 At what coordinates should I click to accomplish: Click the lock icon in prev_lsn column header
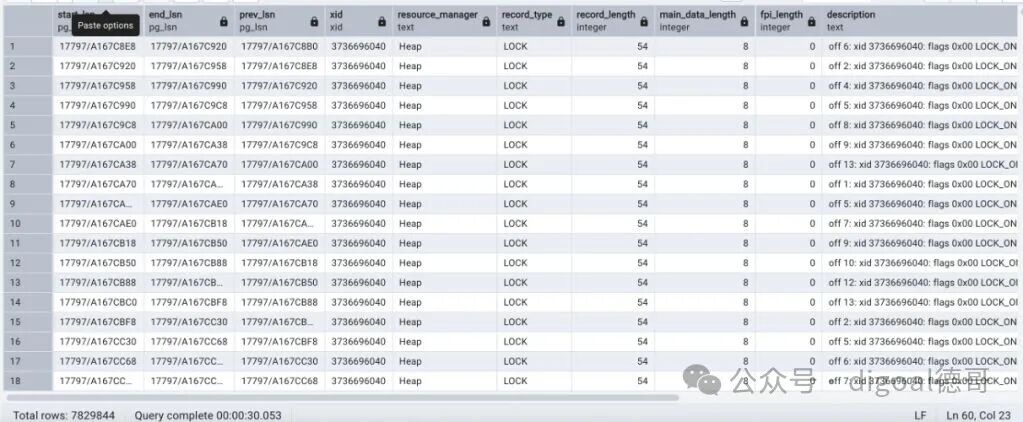pyautogui.click(x=314, y=22)
